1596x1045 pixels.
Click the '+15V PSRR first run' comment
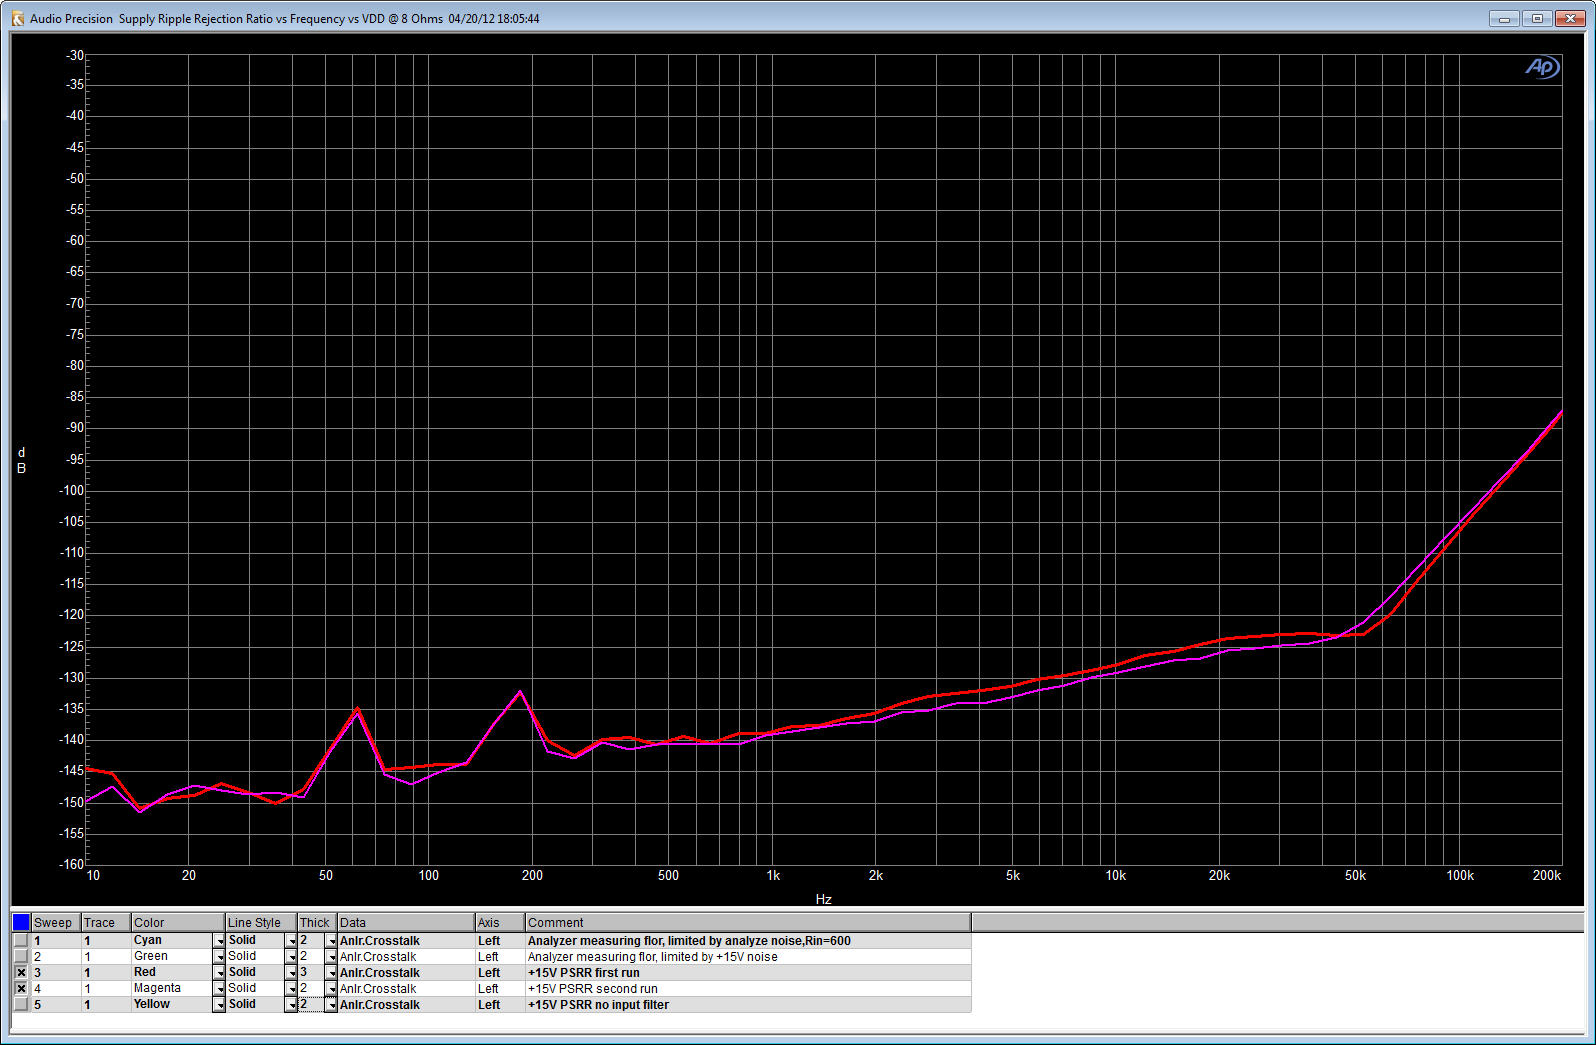click(x=584, y=973)
